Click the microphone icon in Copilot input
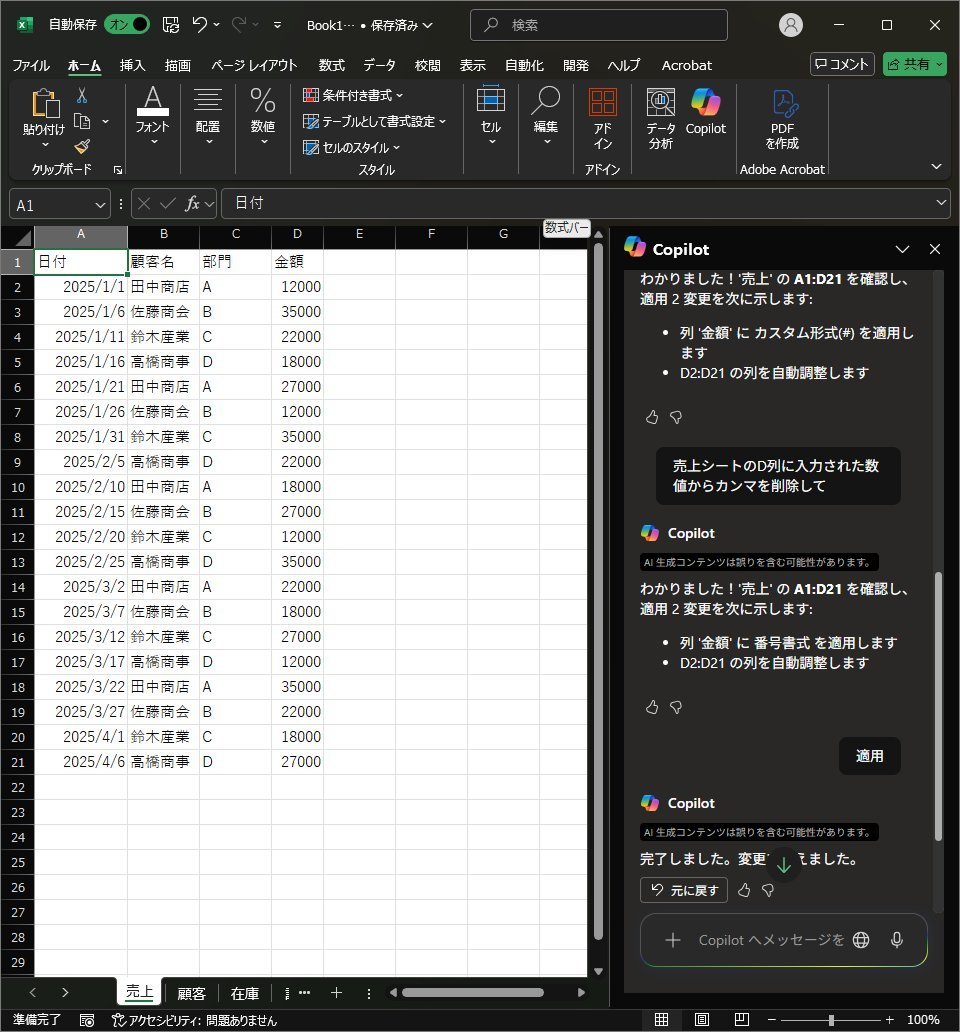This screenshot has height=1032, width=960. [x=896, y=940]
